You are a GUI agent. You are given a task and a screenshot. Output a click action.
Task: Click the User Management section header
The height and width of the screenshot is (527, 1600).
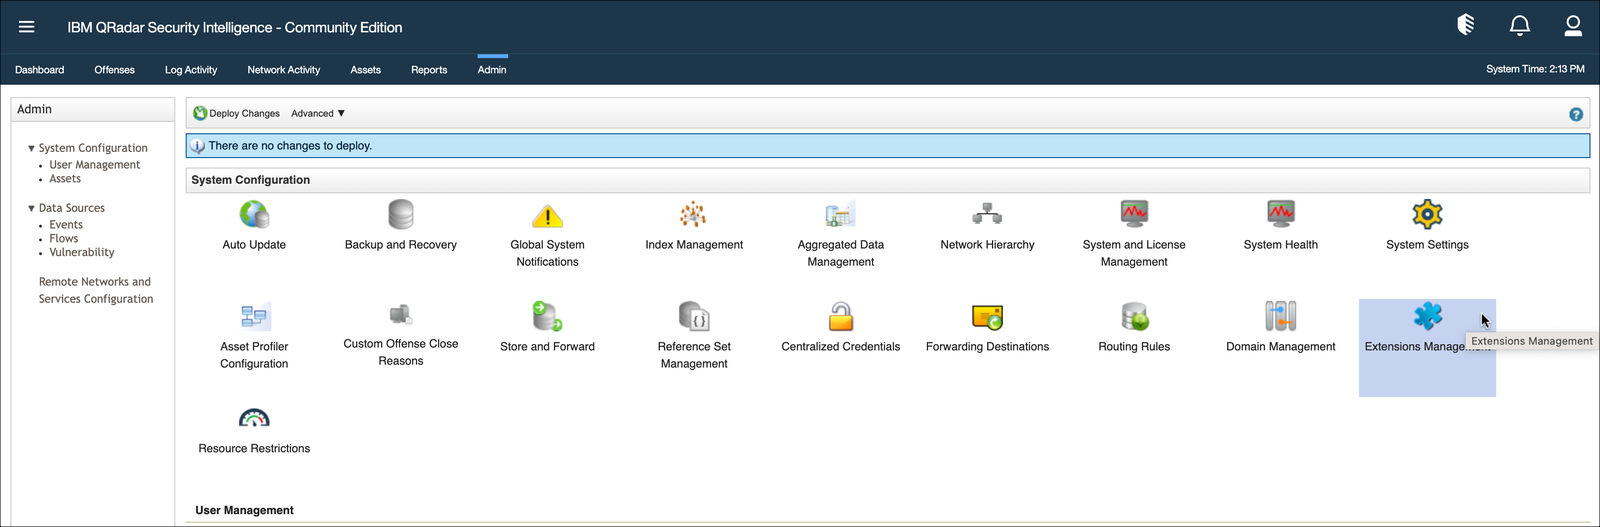(244, 510)
